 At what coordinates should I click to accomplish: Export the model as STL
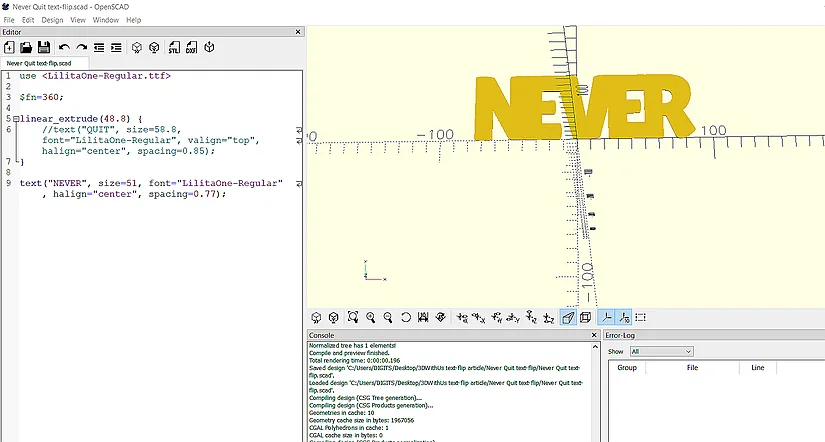click(174, 47)
